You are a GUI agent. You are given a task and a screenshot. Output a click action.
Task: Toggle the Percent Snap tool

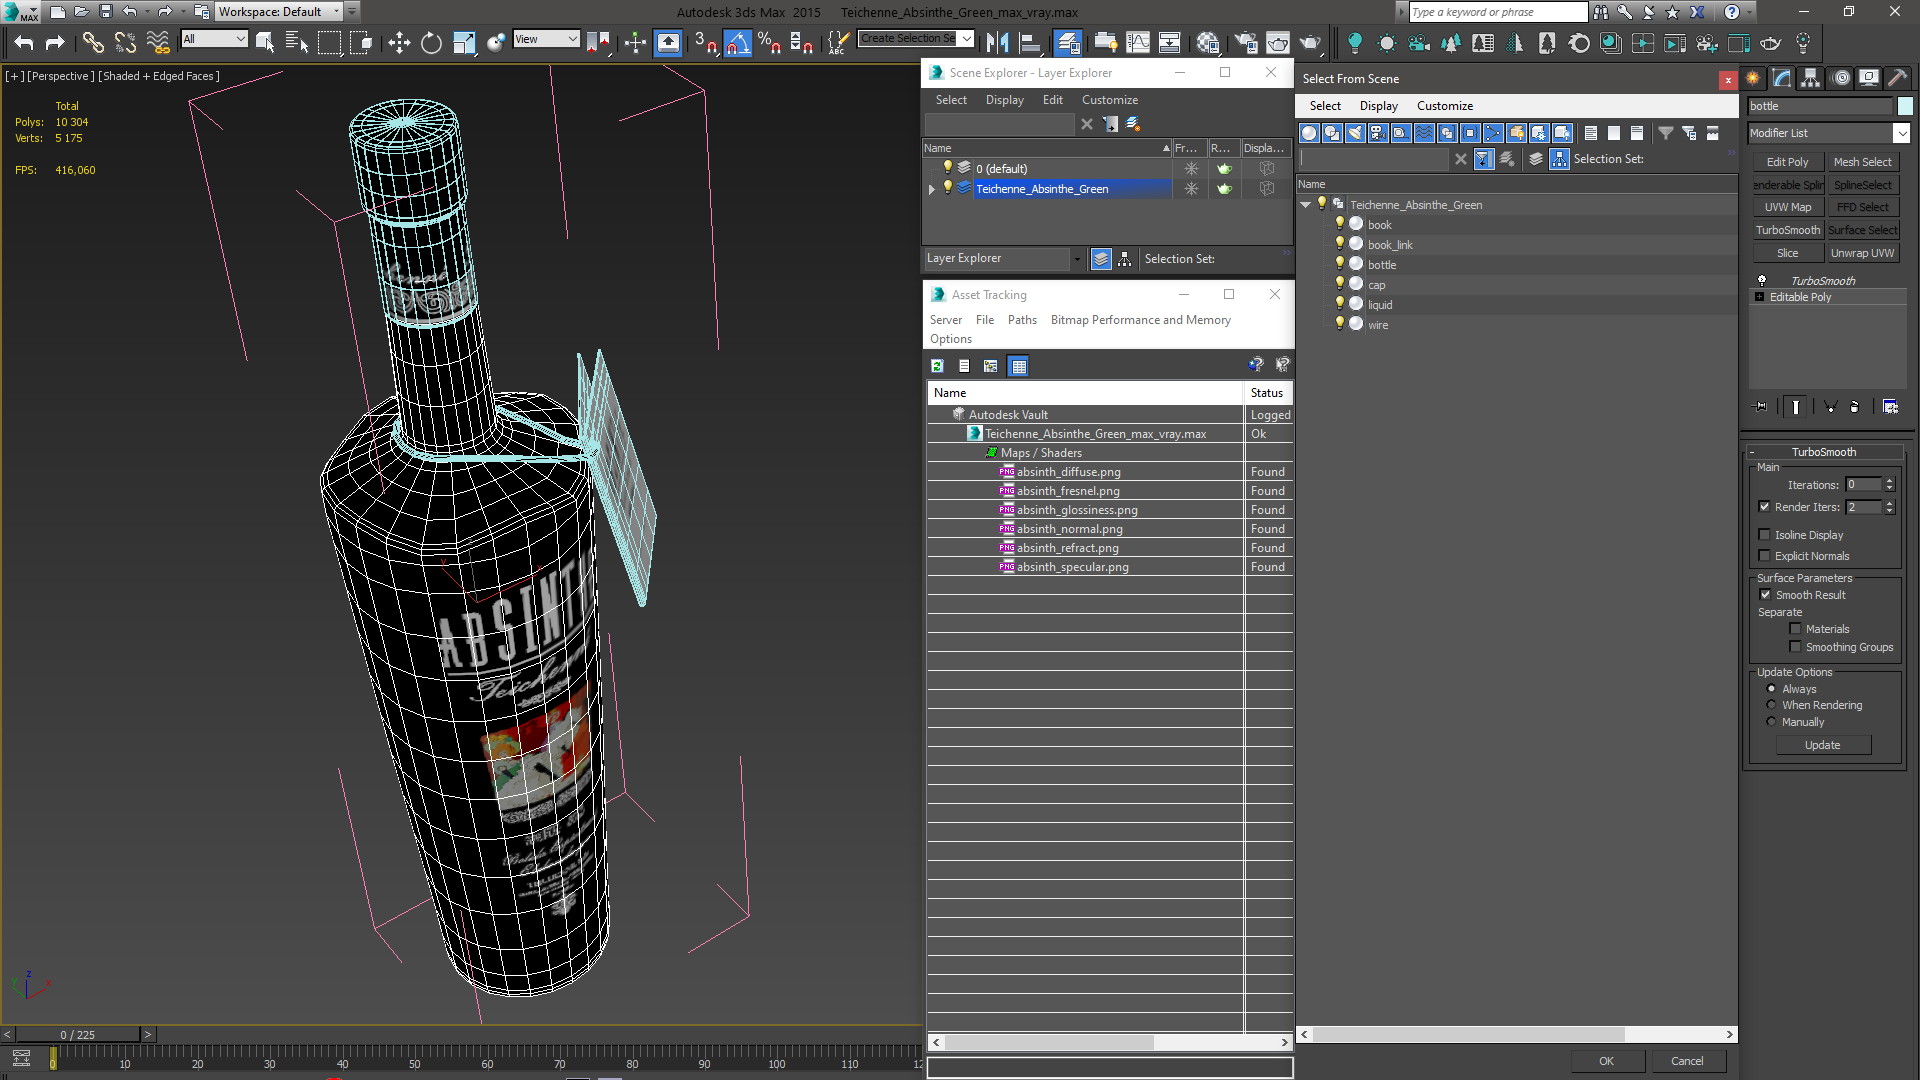(769, 42)
